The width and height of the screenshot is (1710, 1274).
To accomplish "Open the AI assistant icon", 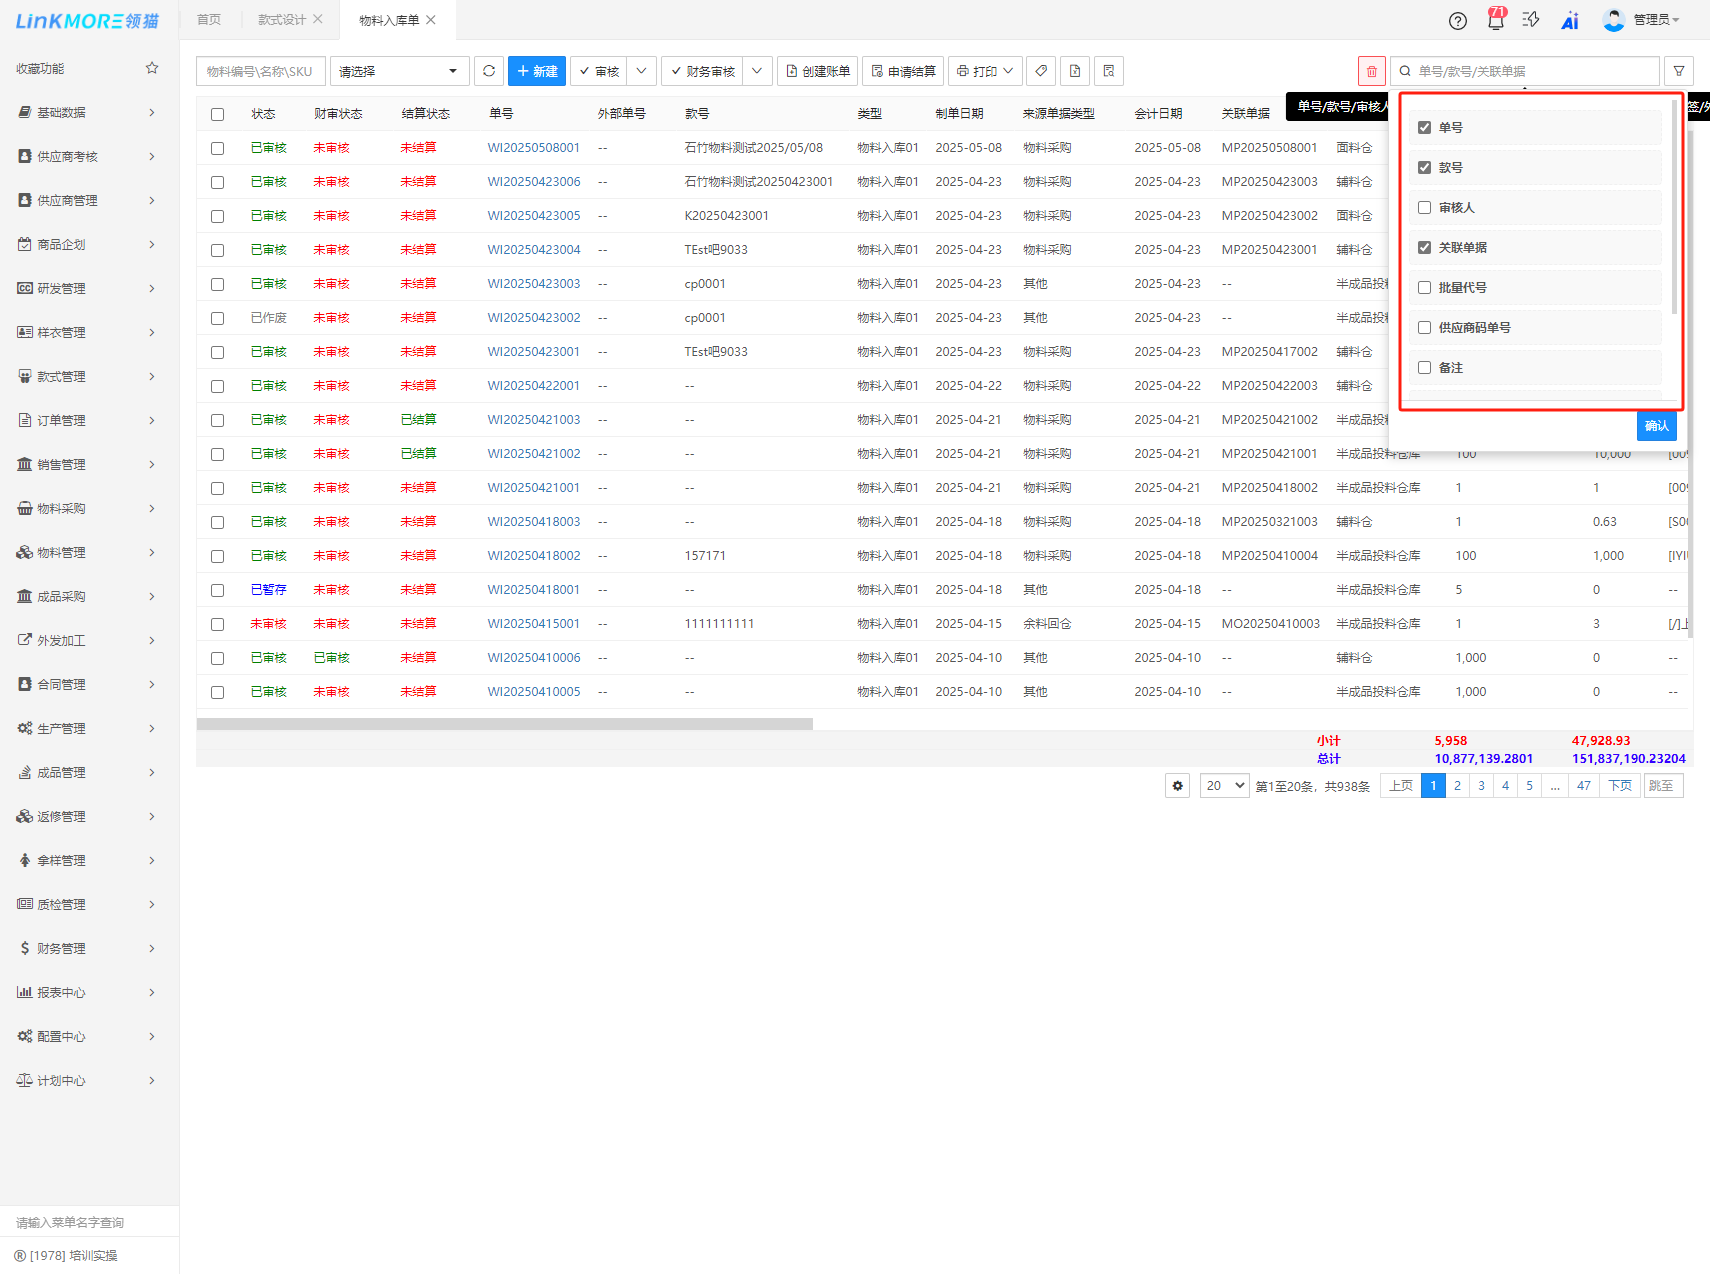I will [x=1570, y=20].
